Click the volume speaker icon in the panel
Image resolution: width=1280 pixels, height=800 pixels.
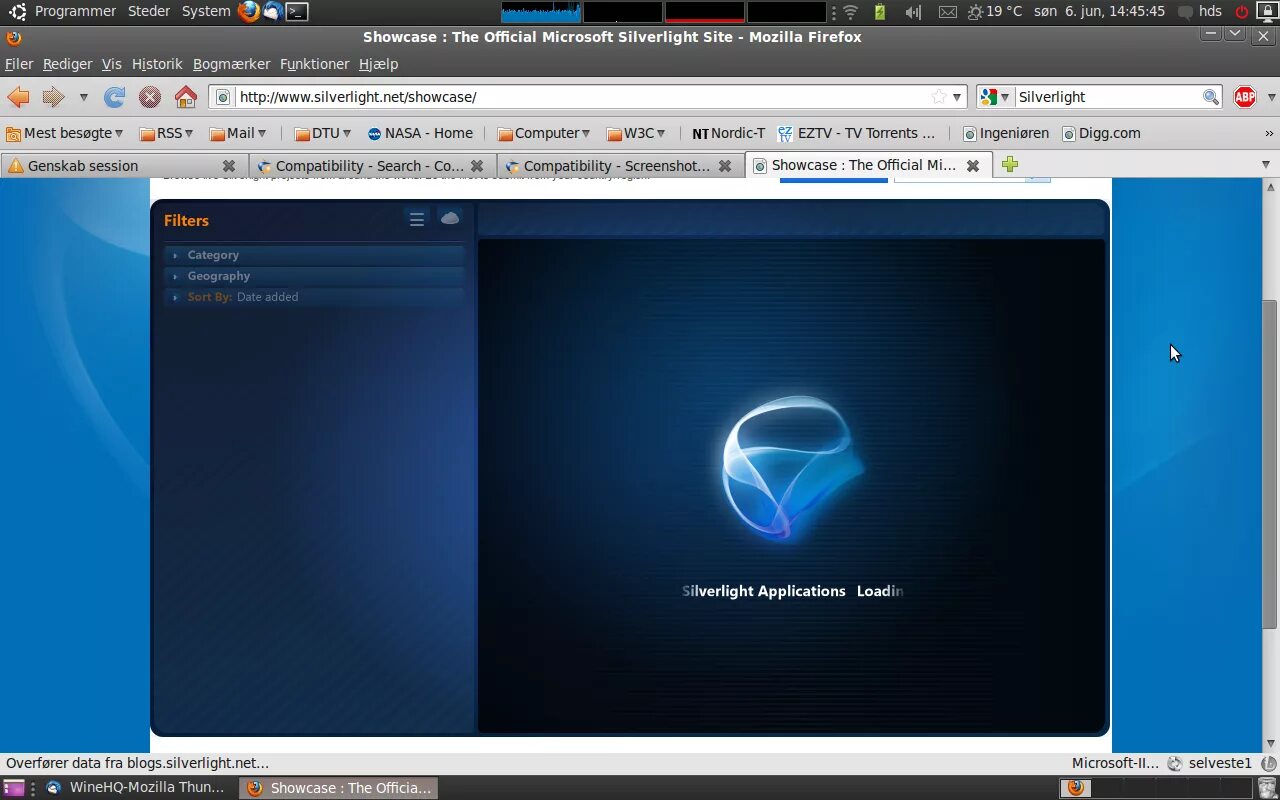pyautogui.click(x=913, y=12)
